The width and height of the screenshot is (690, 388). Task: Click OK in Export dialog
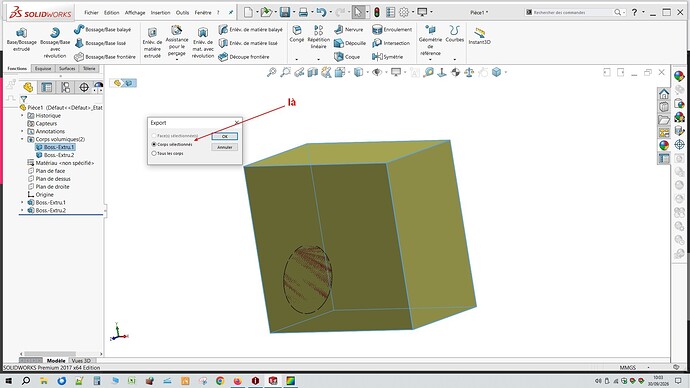[224, 136]
